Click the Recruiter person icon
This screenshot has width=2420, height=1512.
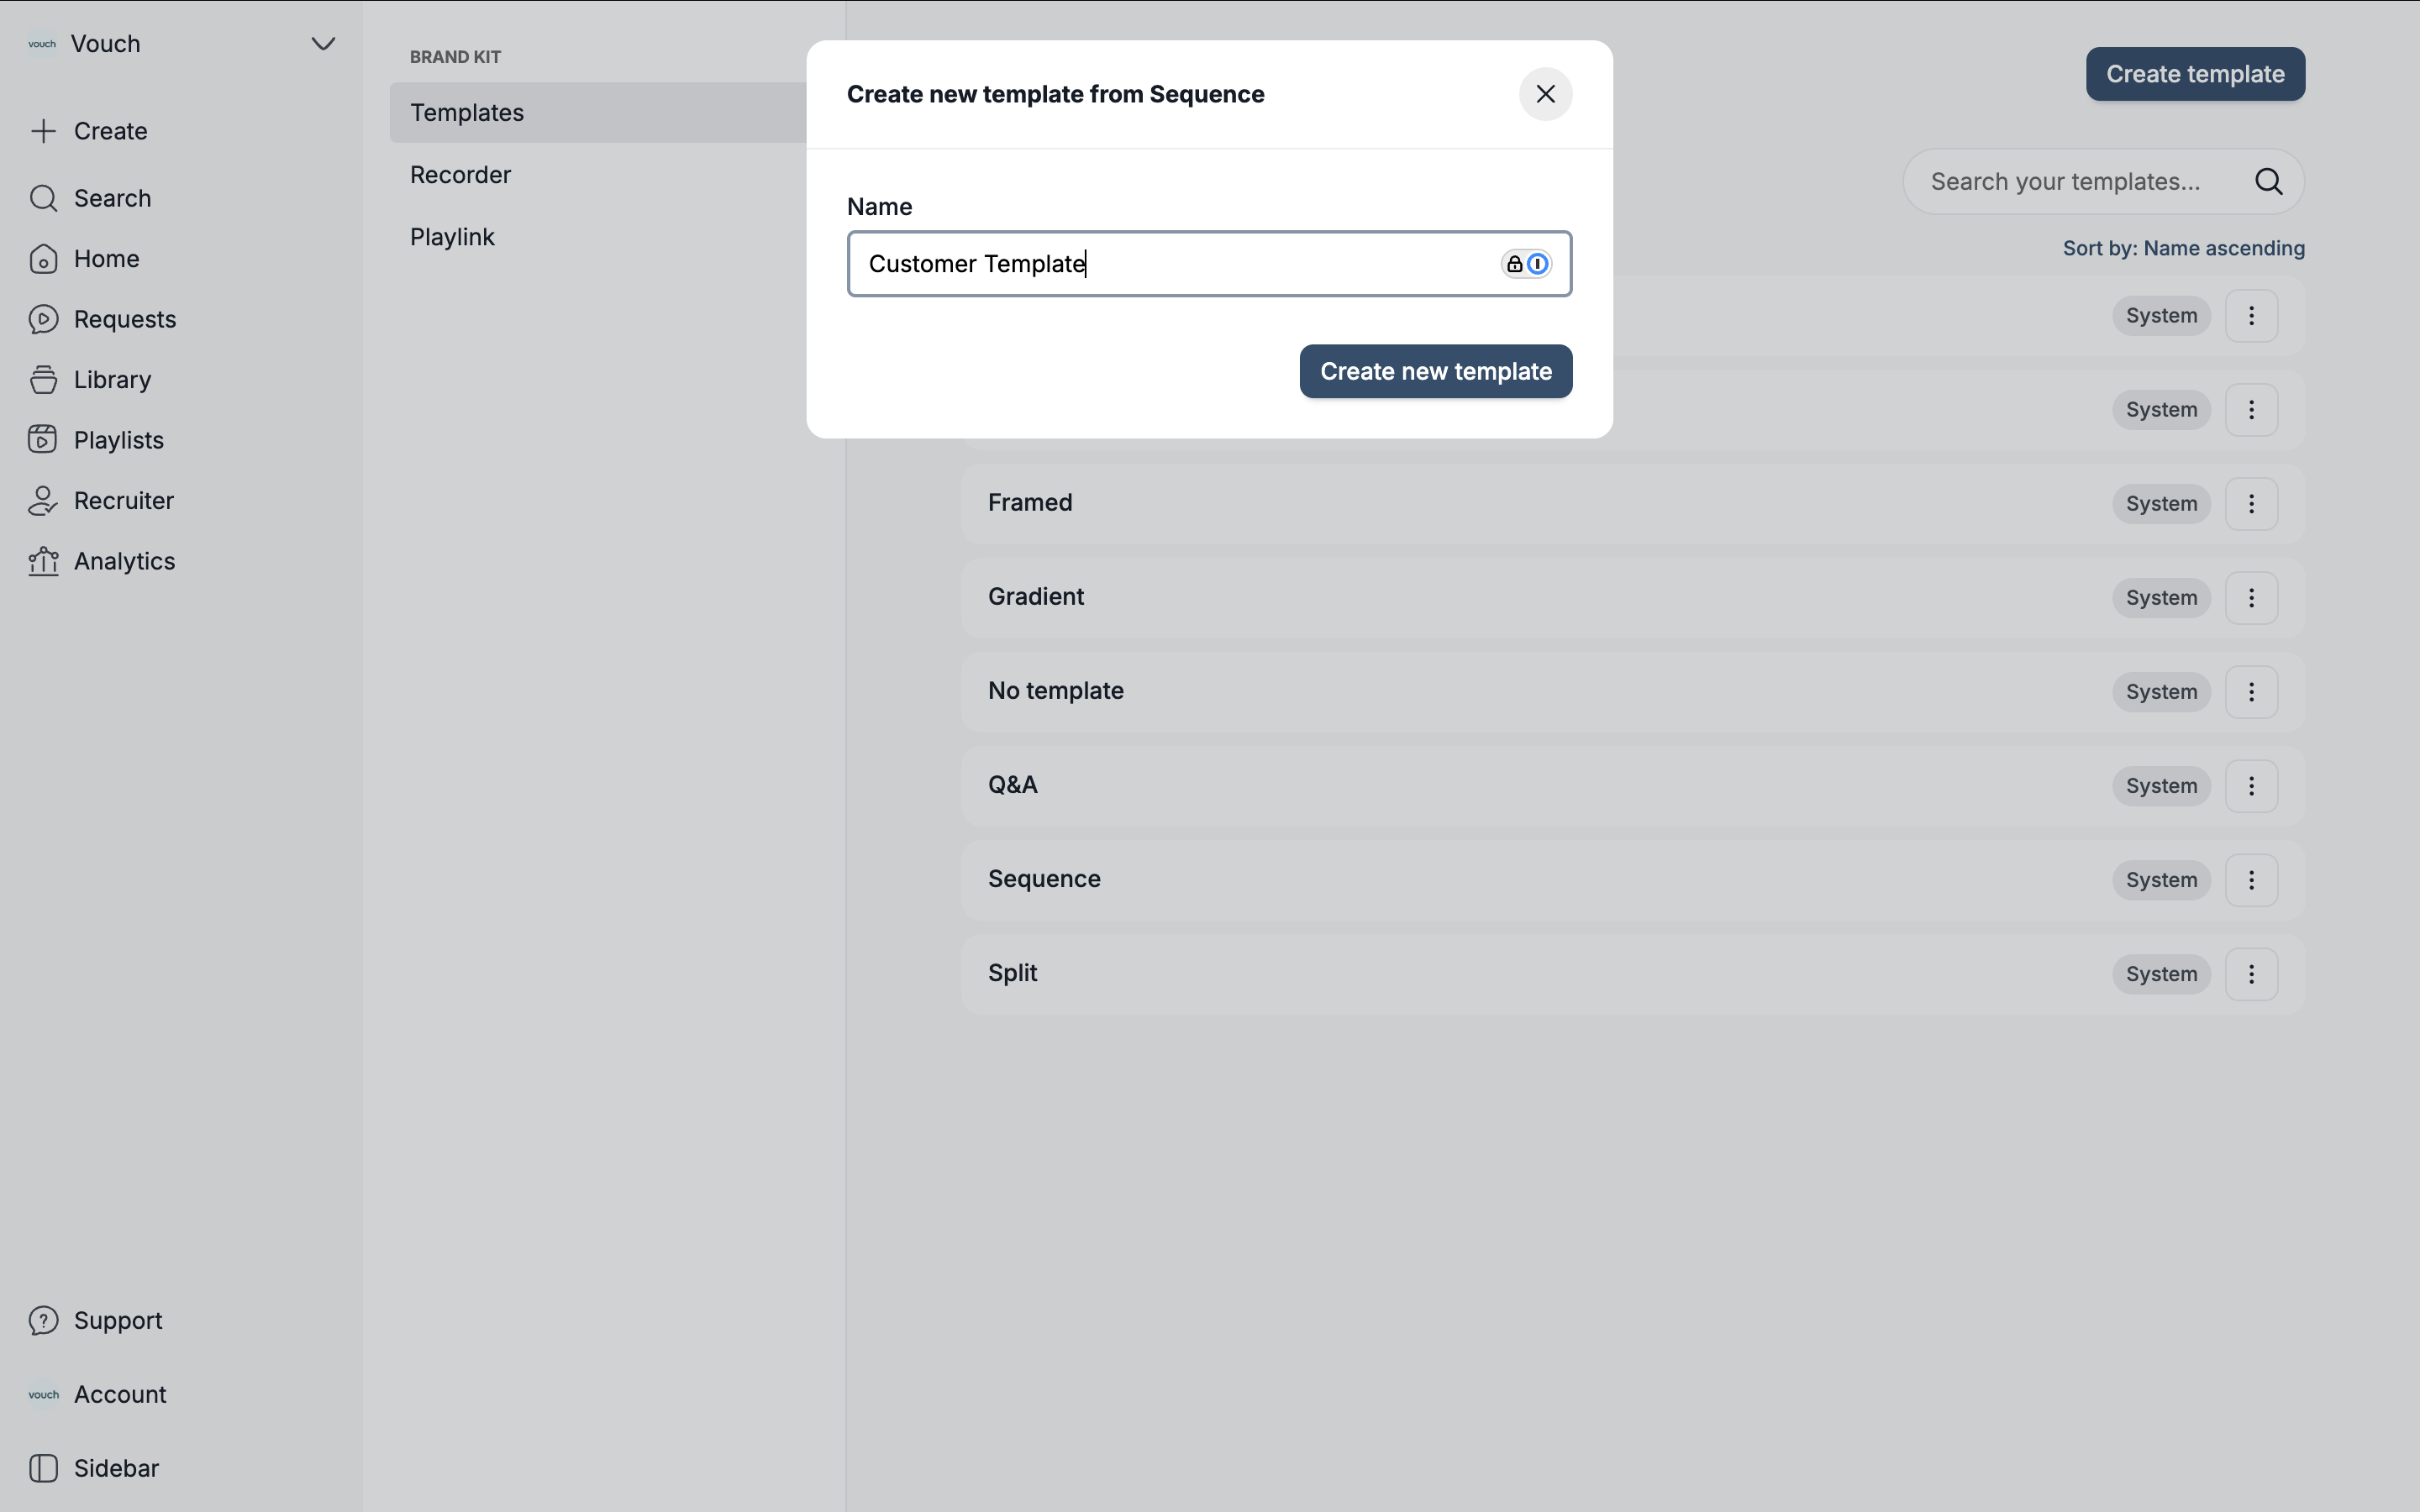(43, 501)
